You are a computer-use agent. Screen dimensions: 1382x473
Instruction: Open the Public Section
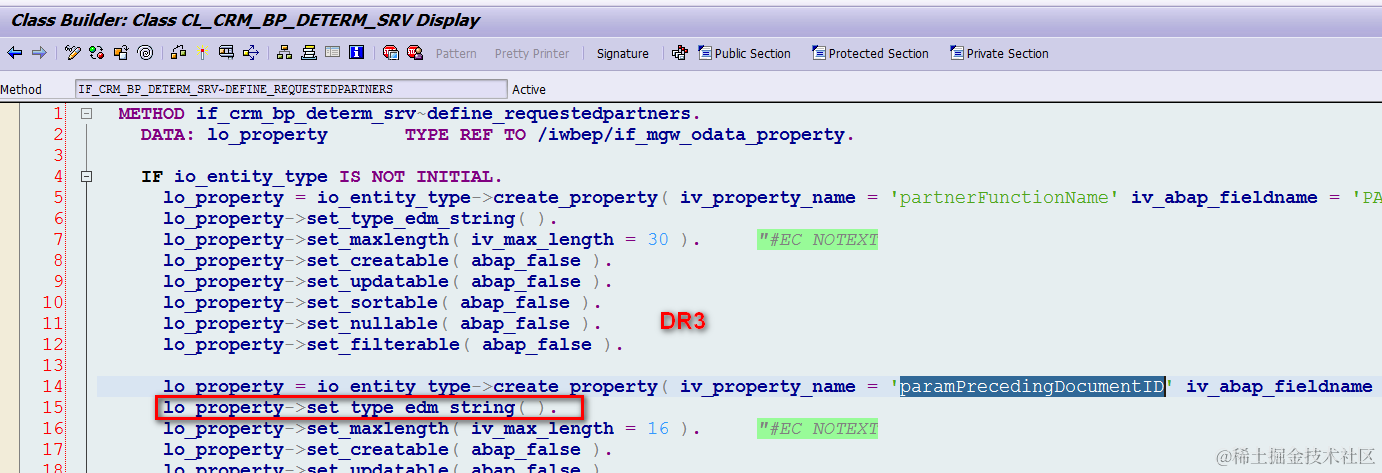click(744, 54)
